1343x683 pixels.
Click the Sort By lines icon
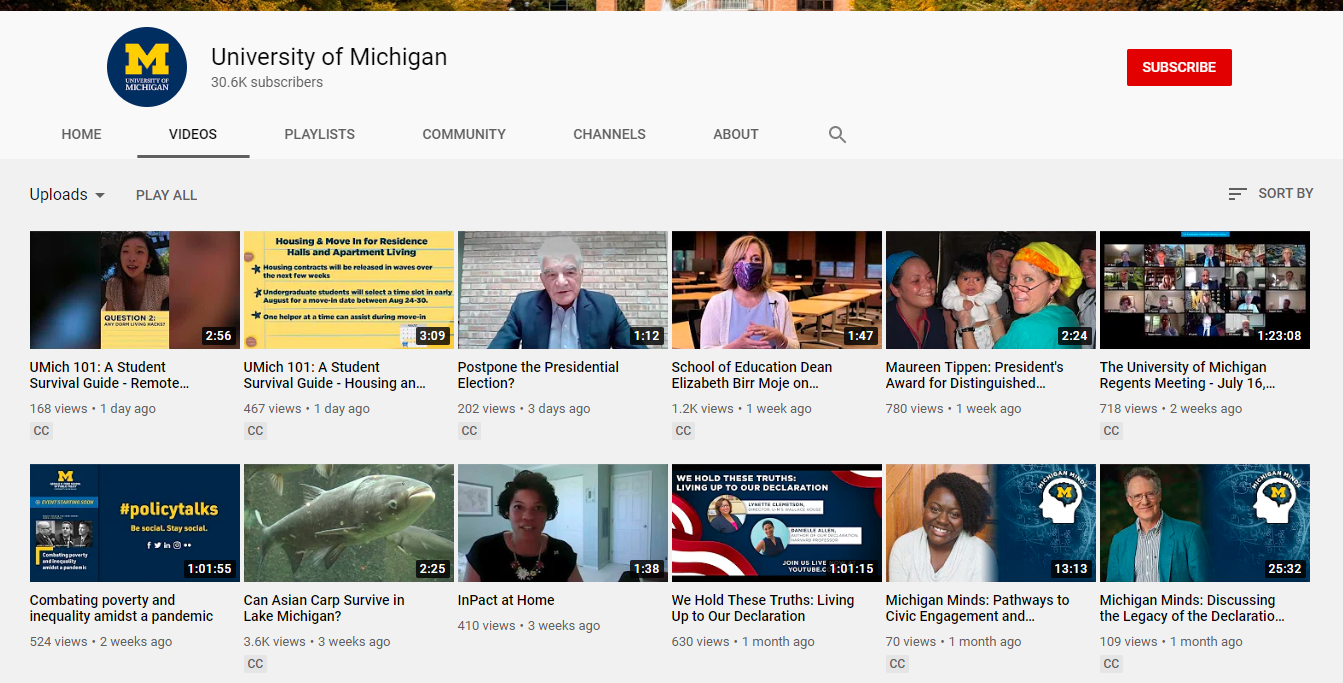[1237, 193]
